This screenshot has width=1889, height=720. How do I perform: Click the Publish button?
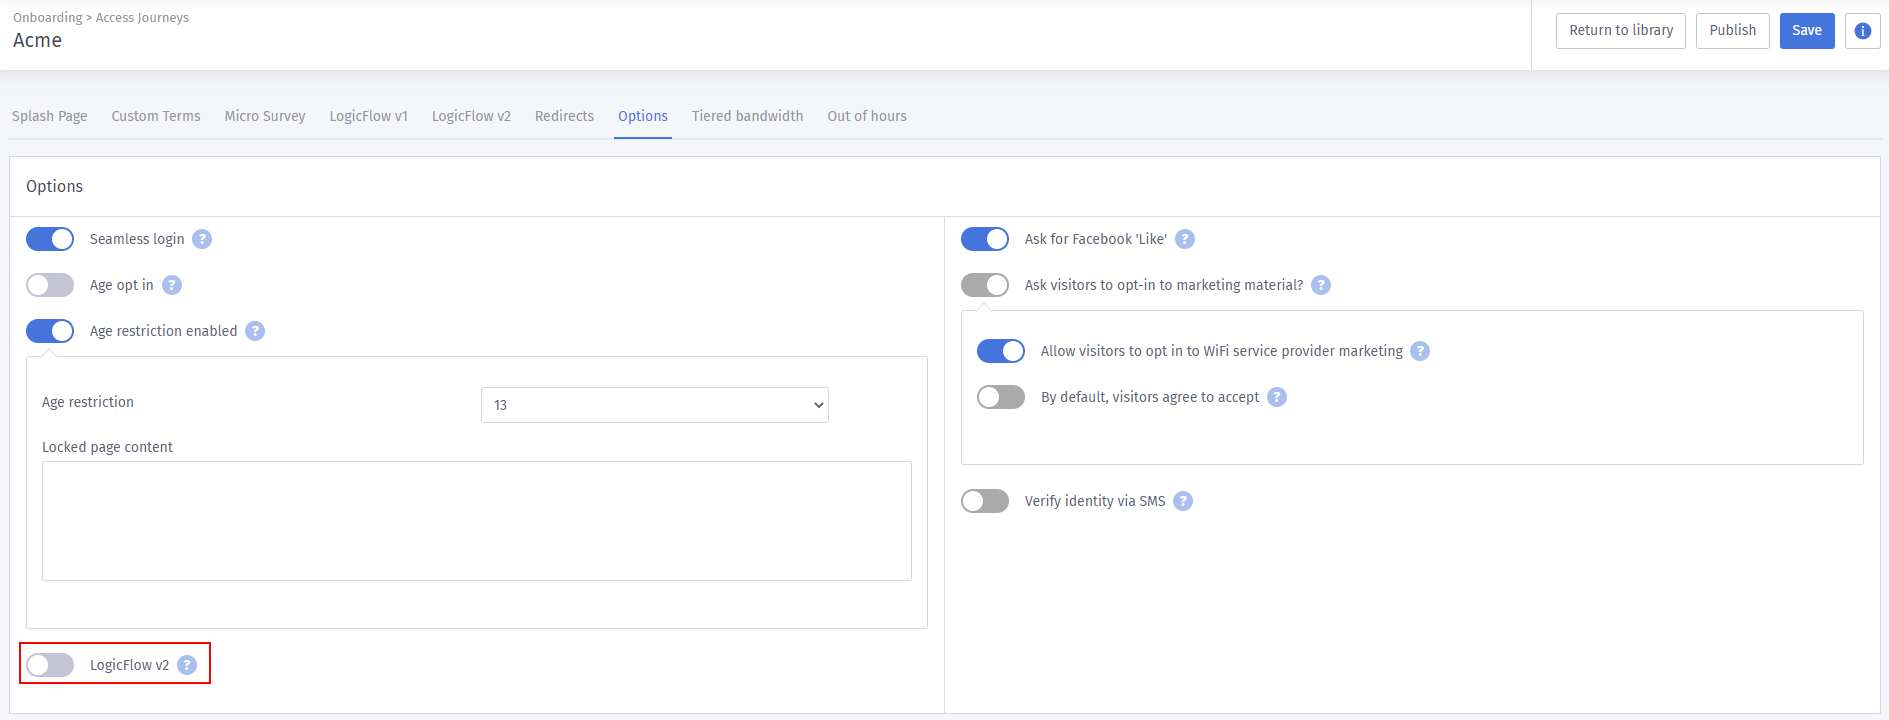tap(1732, 31)
